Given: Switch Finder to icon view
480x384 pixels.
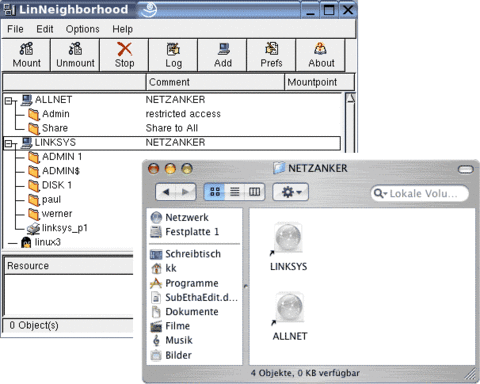Looking at the screenshot, I should pyautogui.click(x=215, y=192).
